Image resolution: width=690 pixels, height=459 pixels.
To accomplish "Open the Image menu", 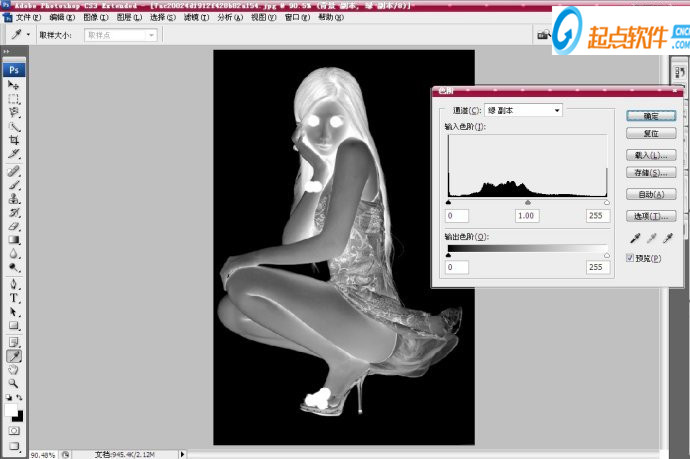I will click(x=95, y=17).
